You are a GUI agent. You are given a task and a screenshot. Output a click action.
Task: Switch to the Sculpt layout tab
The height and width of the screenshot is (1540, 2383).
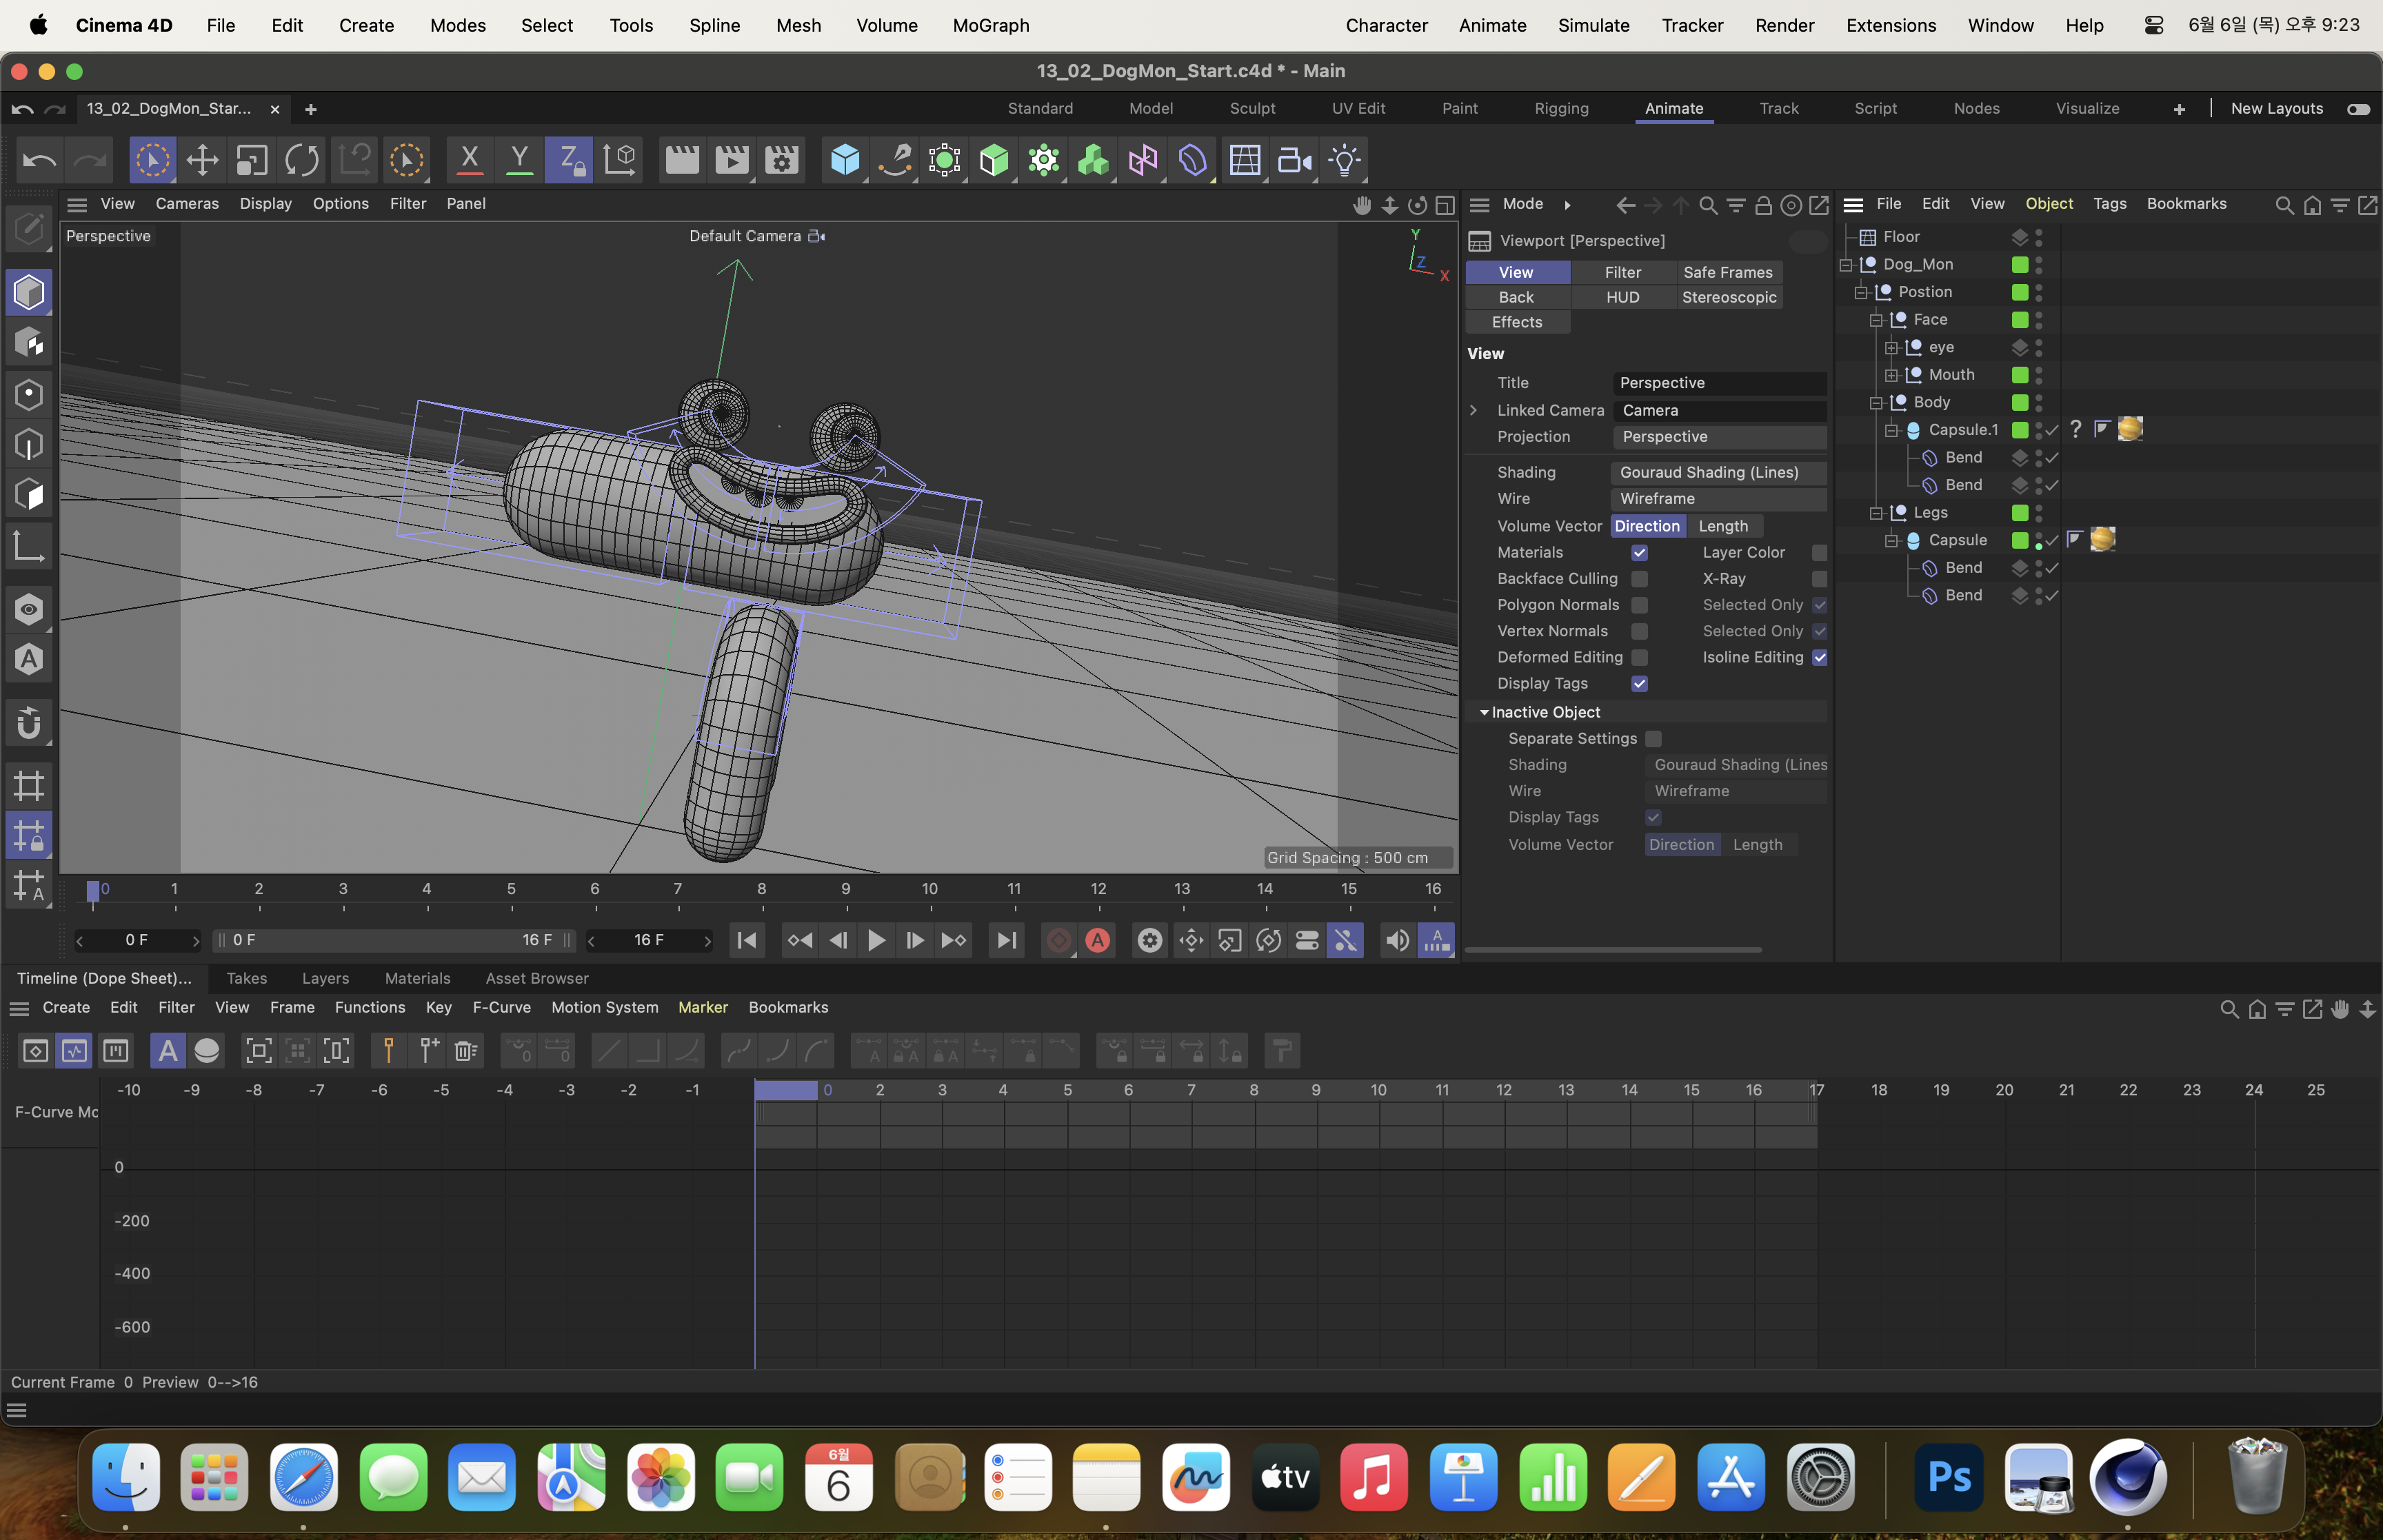[1252, 108]
